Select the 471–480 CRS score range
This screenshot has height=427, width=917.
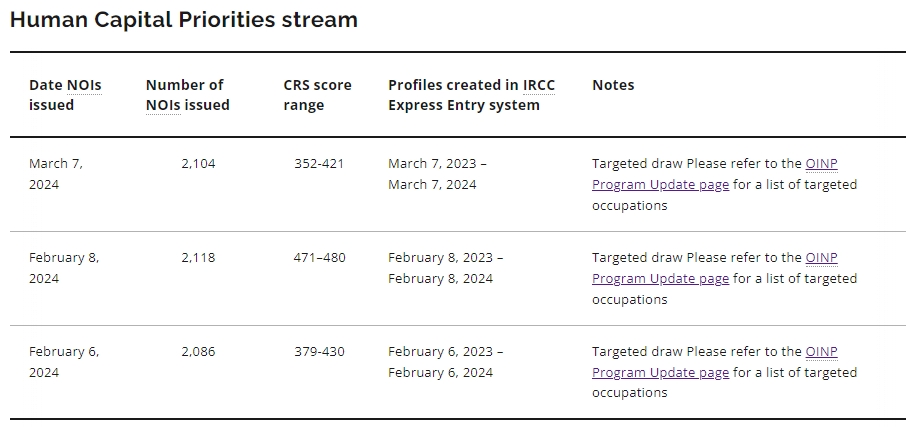319,257
